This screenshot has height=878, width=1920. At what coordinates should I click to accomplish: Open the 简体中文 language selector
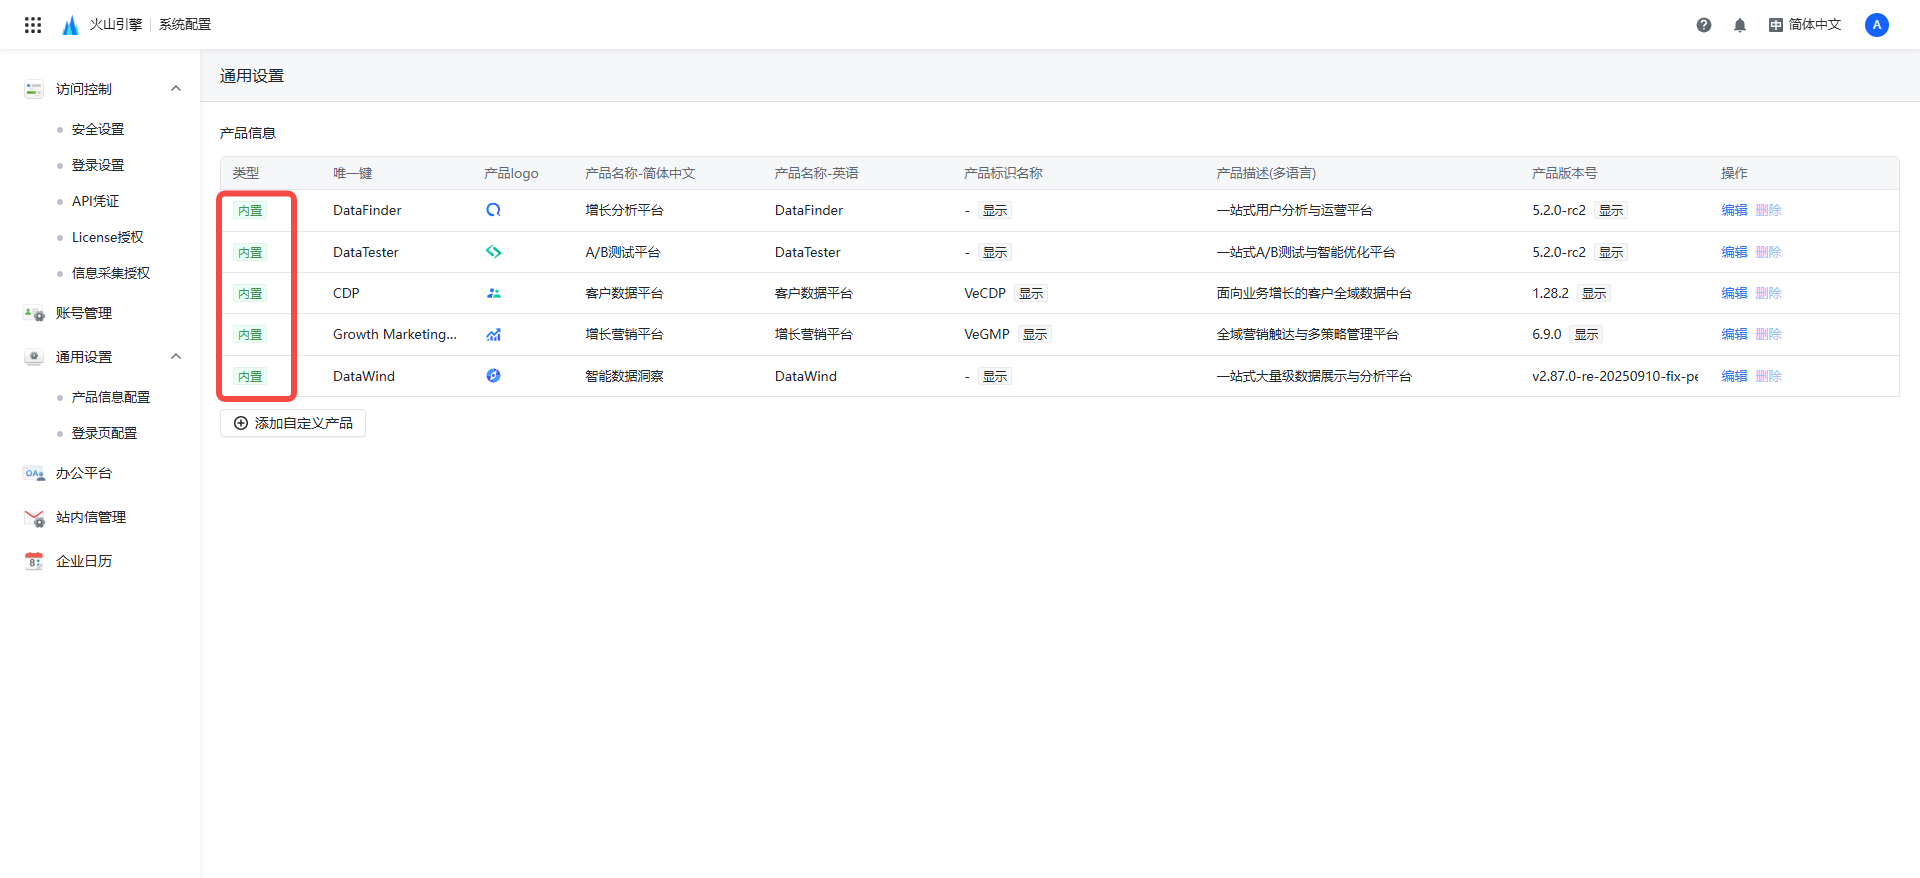(1805, 25)
